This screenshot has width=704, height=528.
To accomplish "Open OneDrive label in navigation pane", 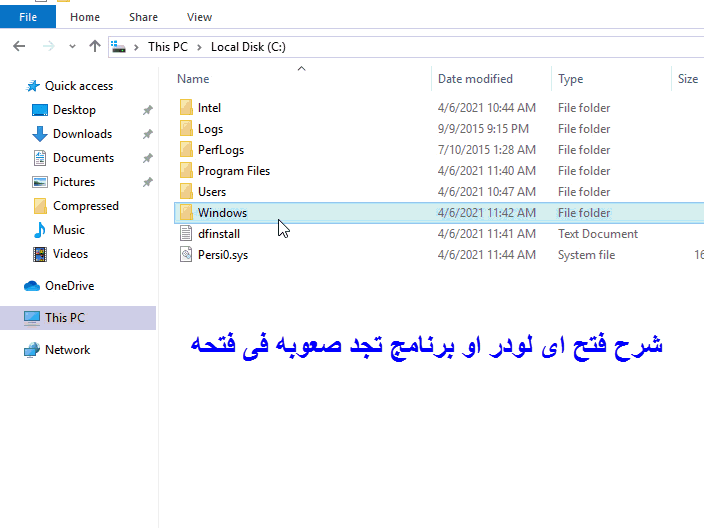I will coord(70,286).
